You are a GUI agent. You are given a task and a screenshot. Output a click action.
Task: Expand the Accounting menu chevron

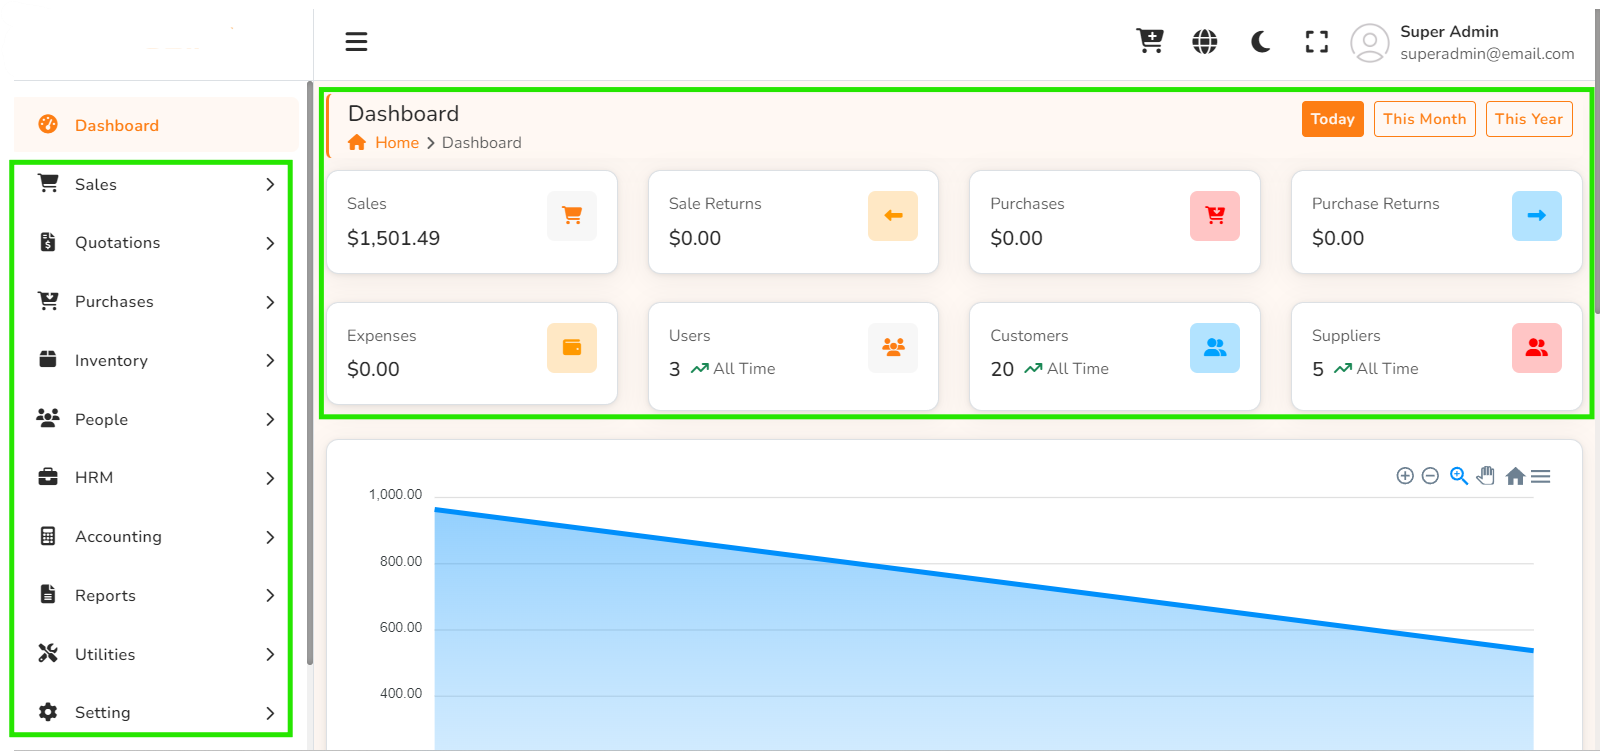[270, 537]
